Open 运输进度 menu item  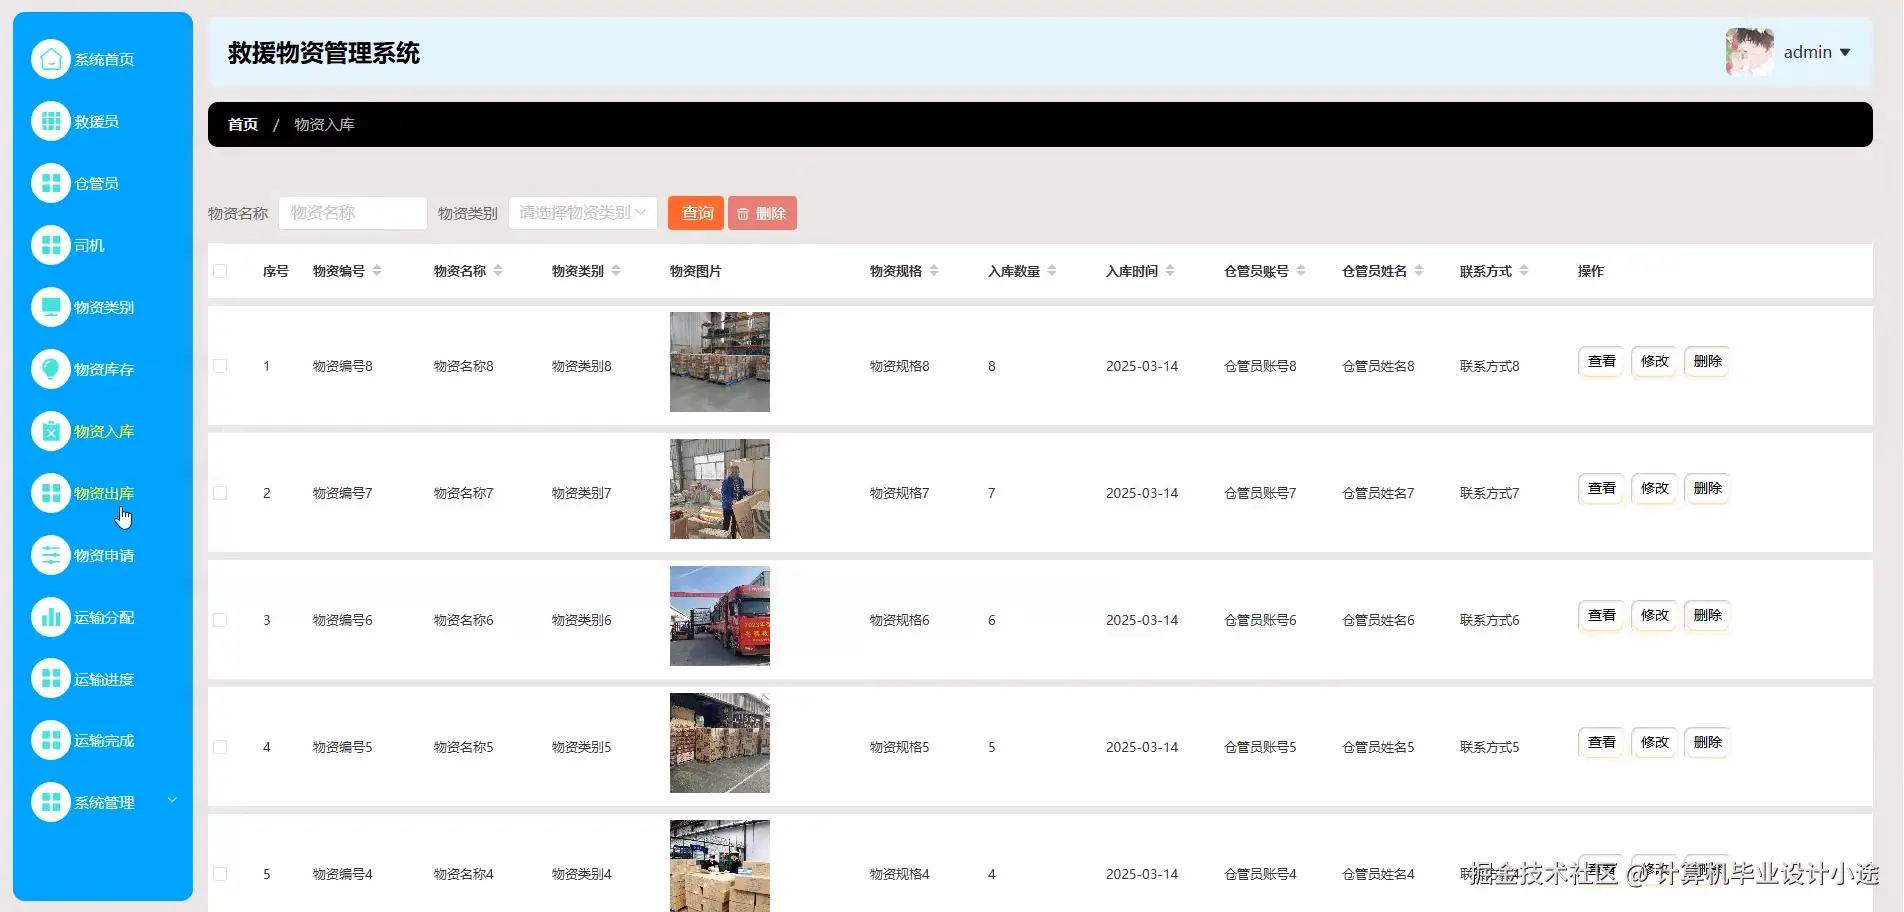click(104, 680)
